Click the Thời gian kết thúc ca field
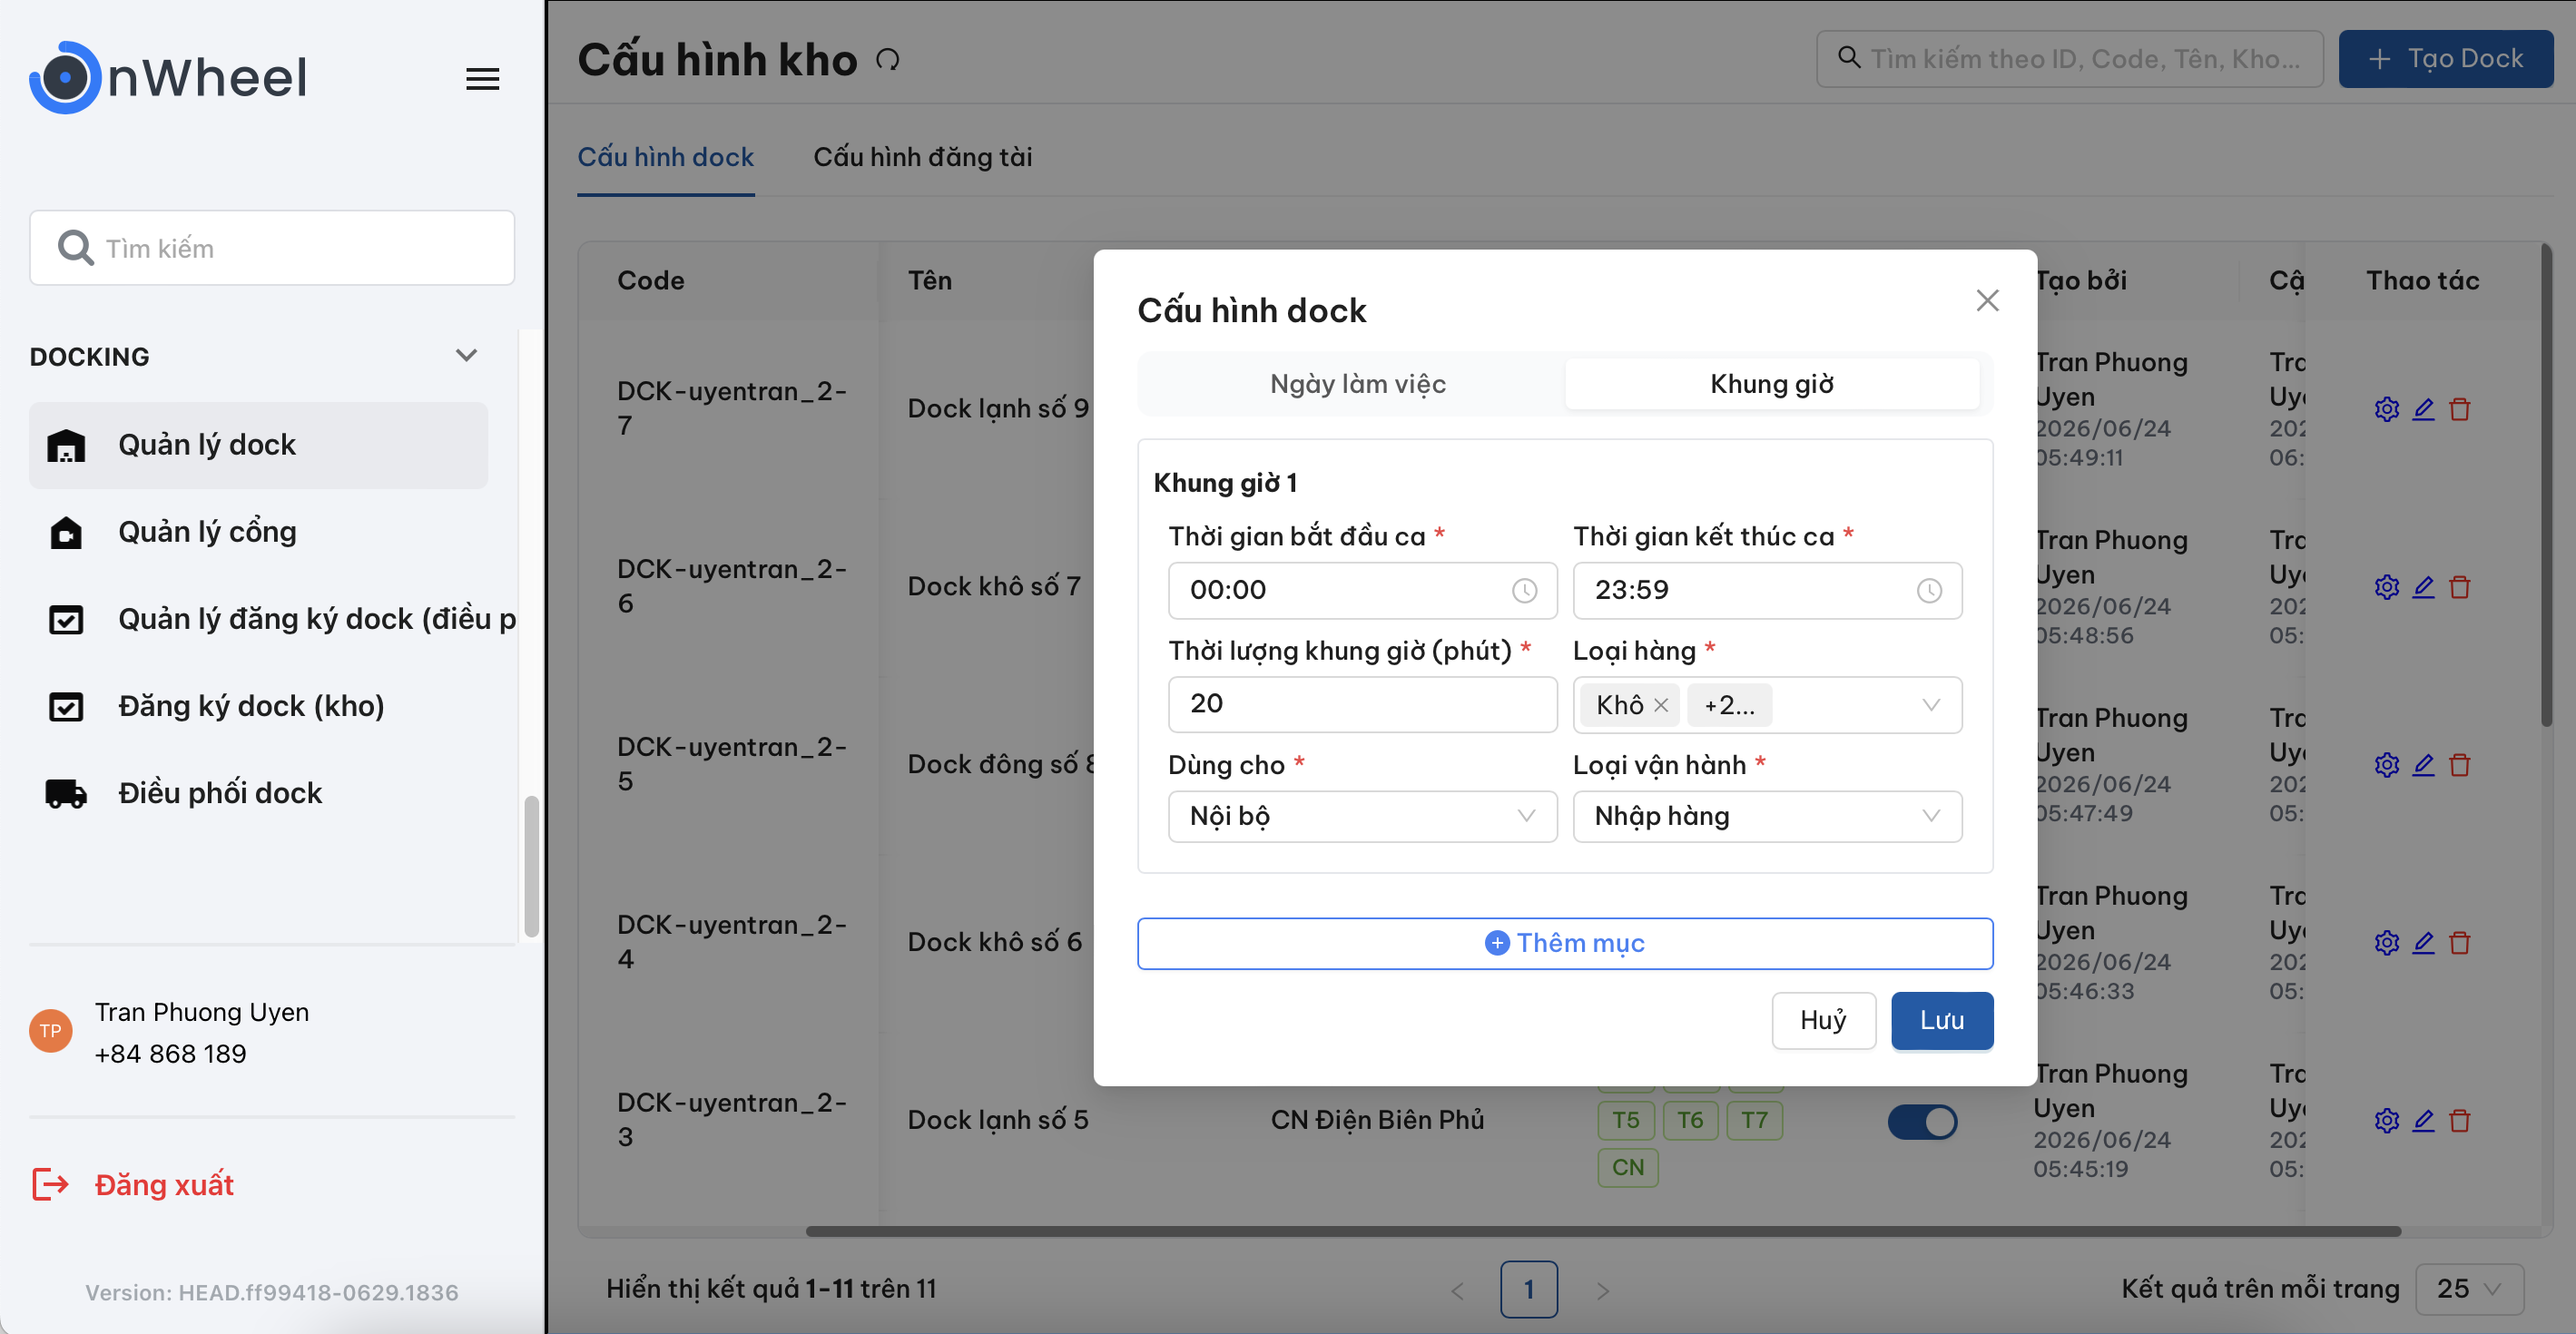The width and height of the screenshot is (2576, 1334). tap(1767, 591)
